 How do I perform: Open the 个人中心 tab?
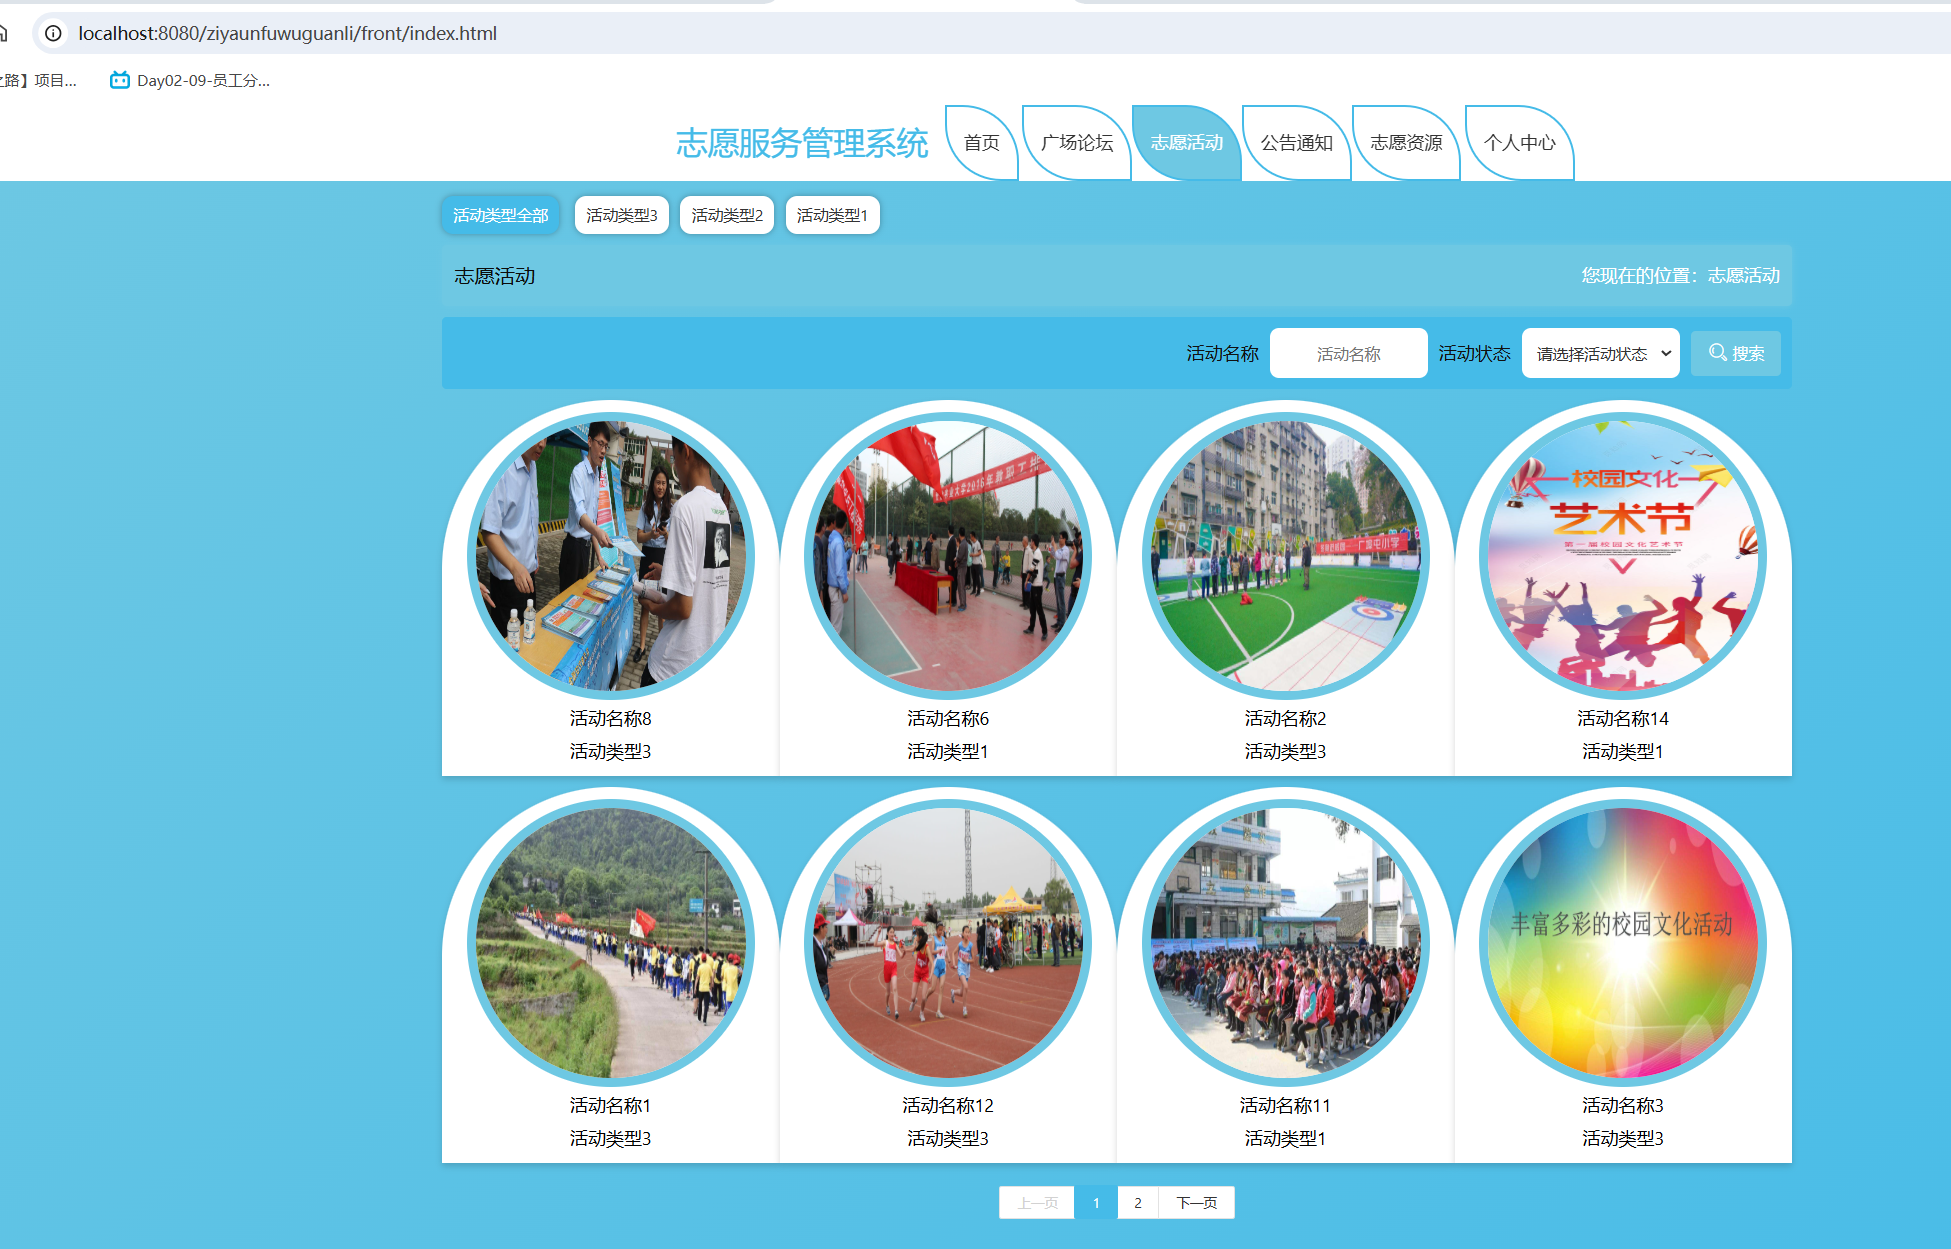(1518, 143)
